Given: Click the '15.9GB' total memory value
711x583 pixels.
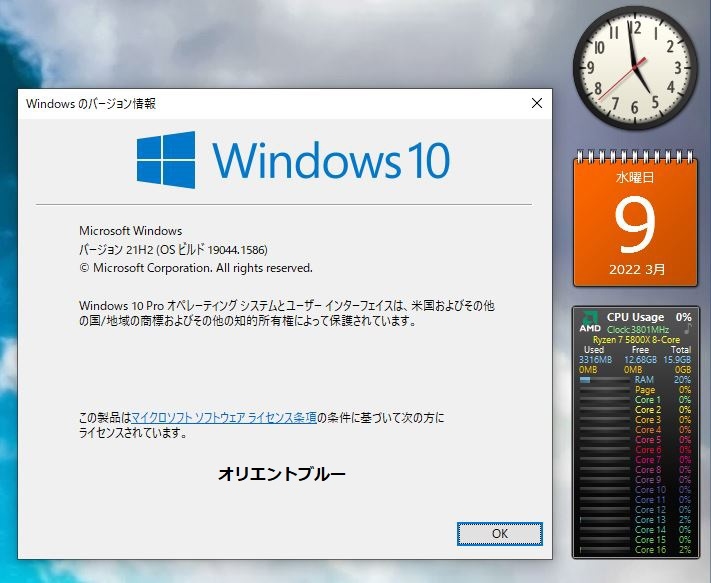Looking at the screenshot, I should (x=677, y=360).
